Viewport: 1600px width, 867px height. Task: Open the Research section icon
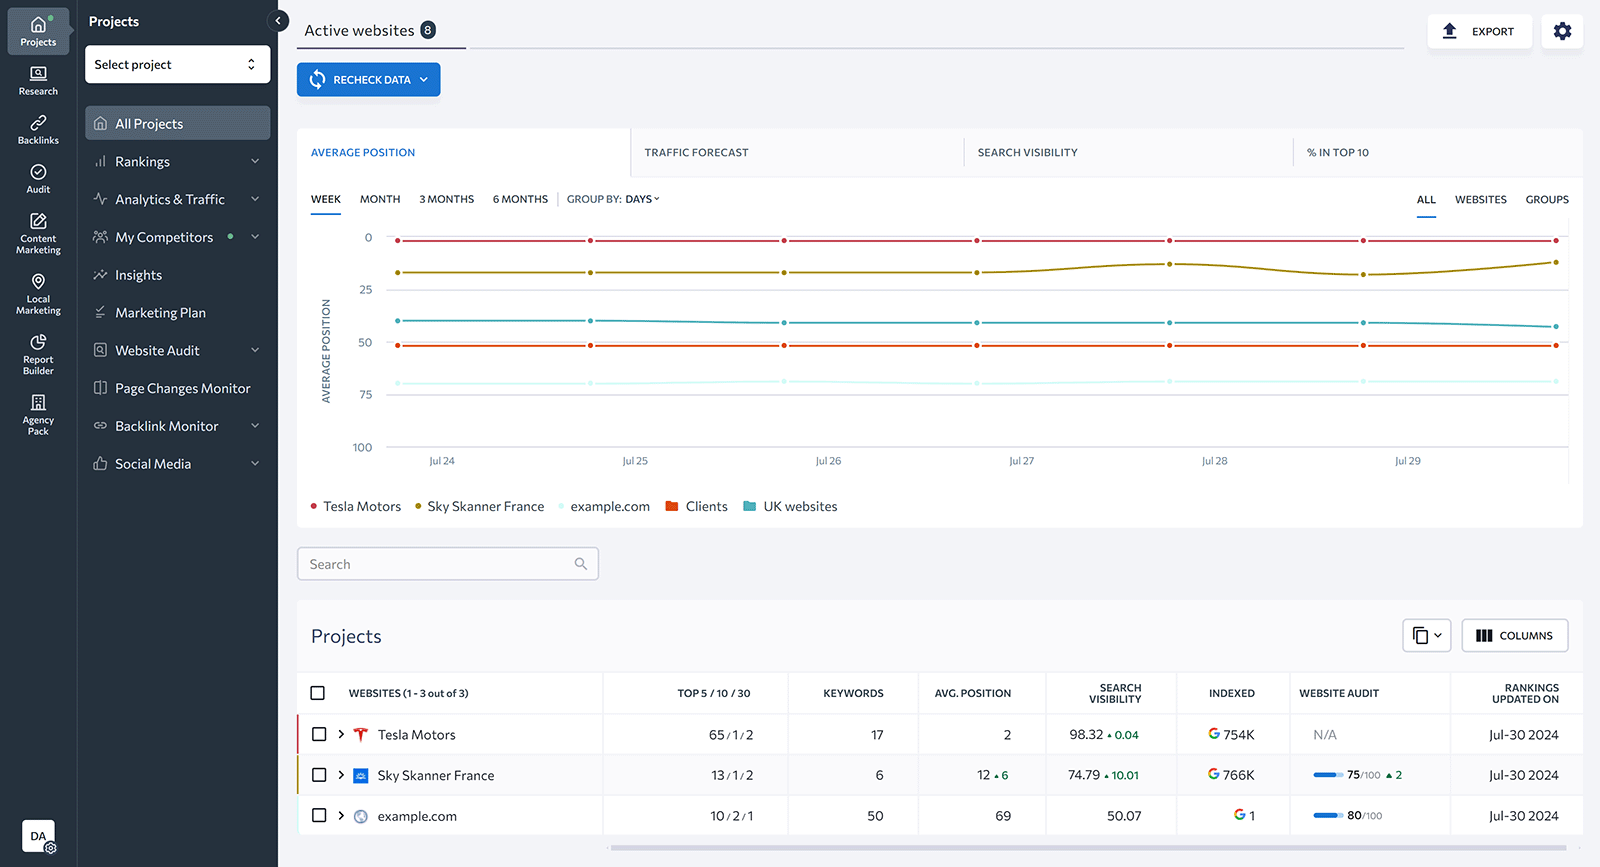pos(38,81)
